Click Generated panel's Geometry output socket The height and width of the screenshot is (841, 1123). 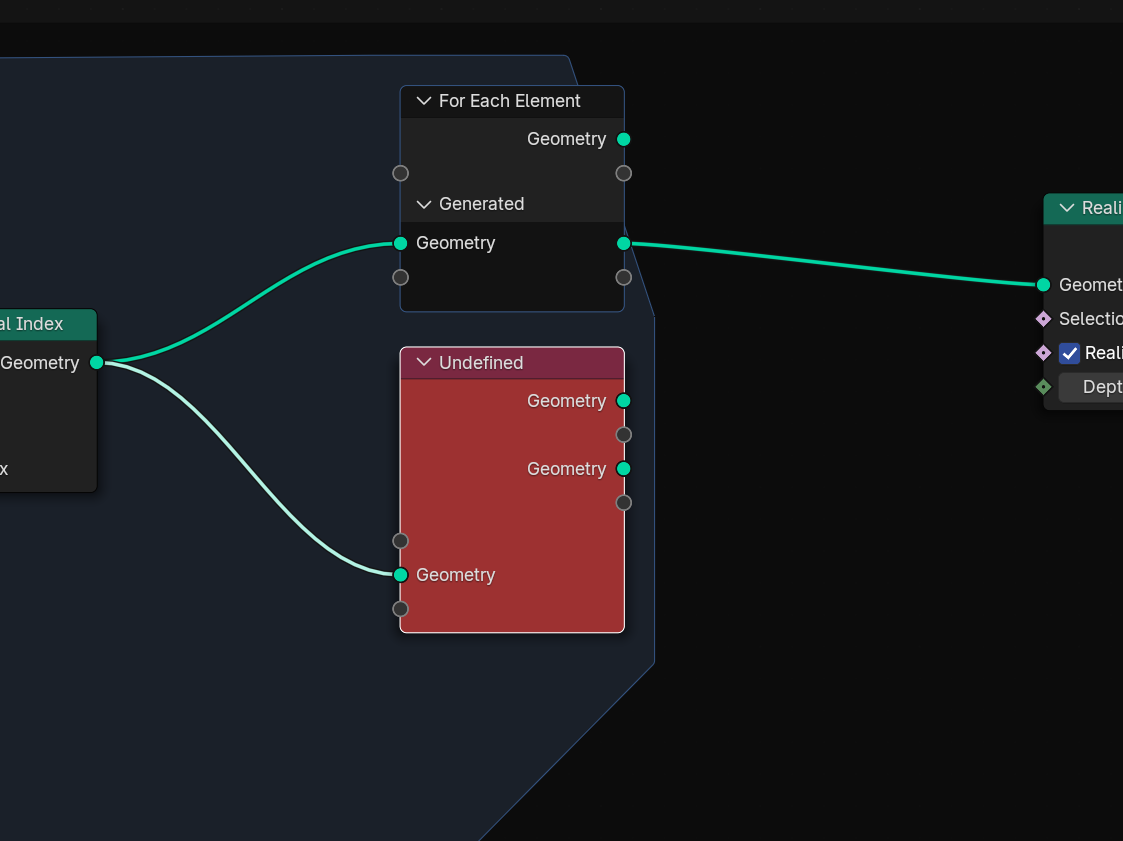pos(624,244)
